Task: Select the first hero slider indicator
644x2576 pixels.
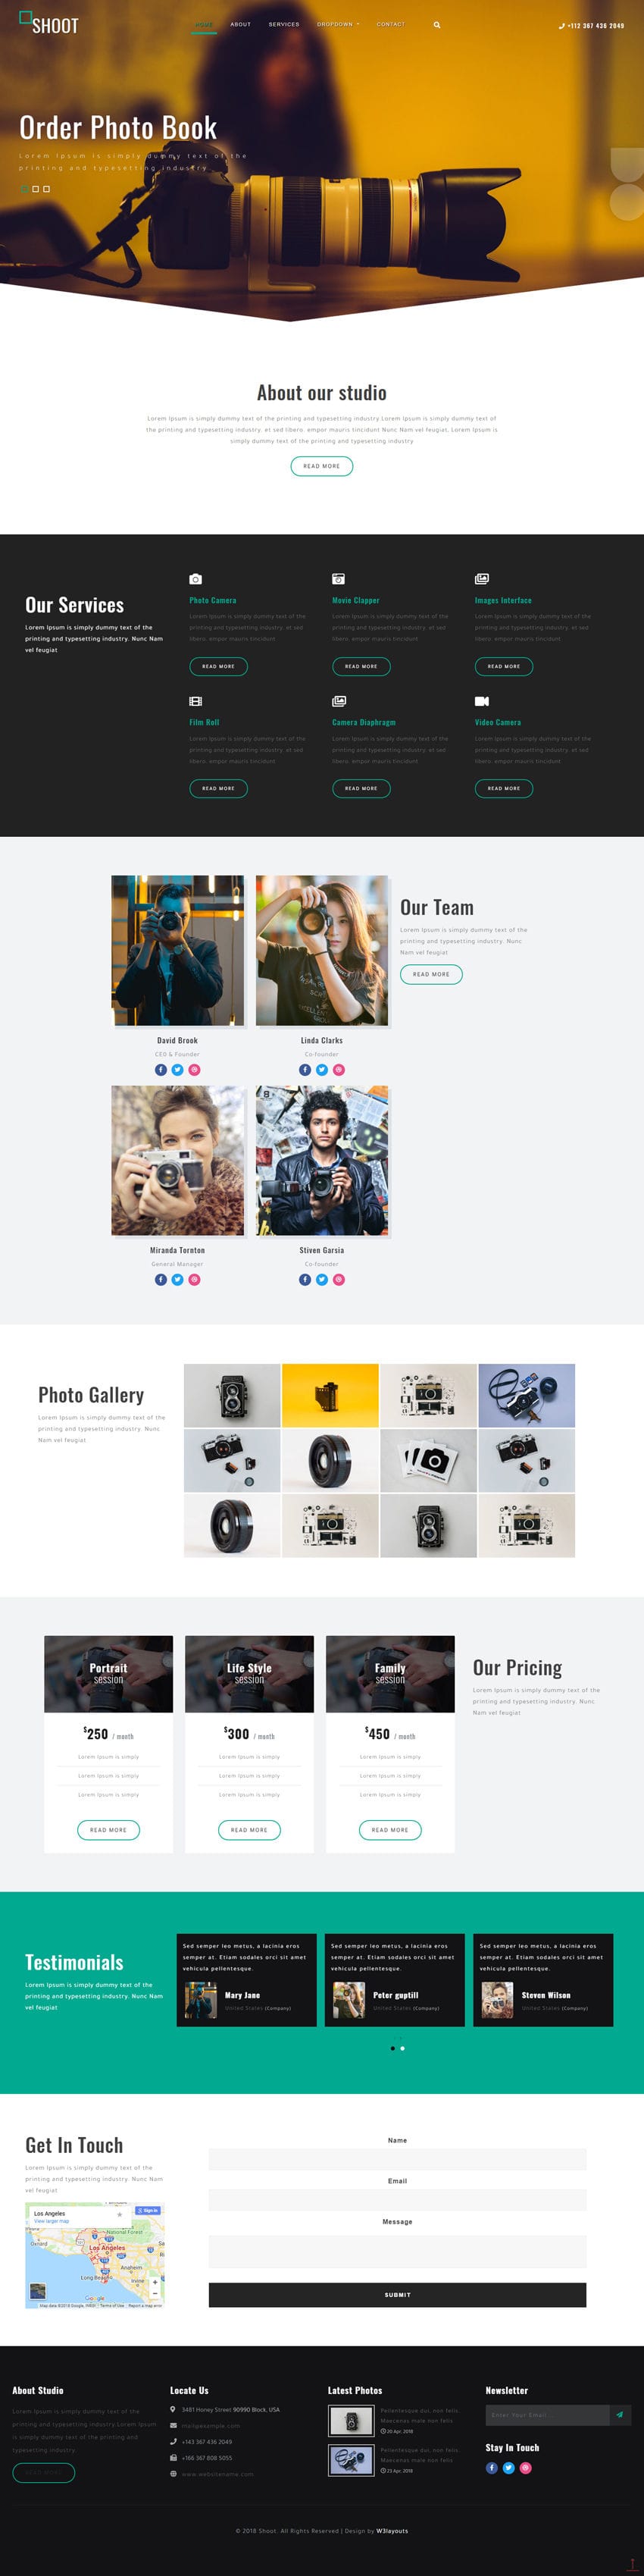Action: (23, 189)
